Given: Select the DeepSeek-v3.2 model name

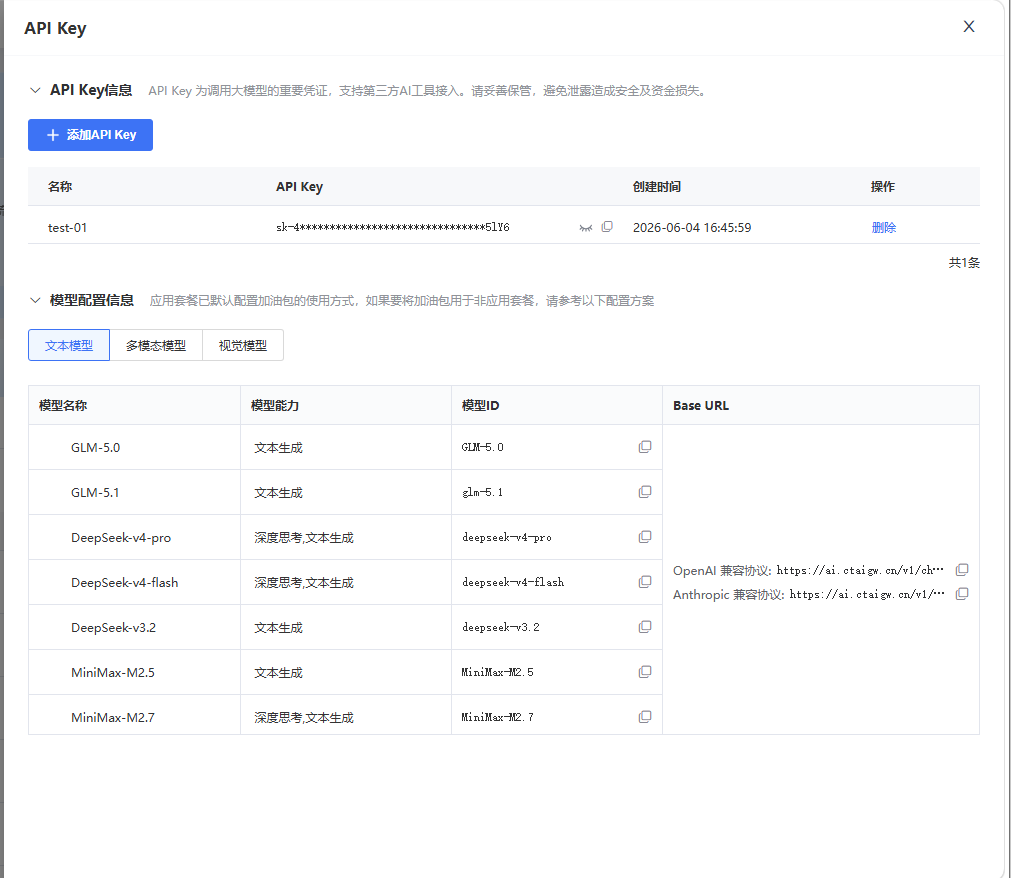Looking at the screenshot, I should click(x=113, y=628).
